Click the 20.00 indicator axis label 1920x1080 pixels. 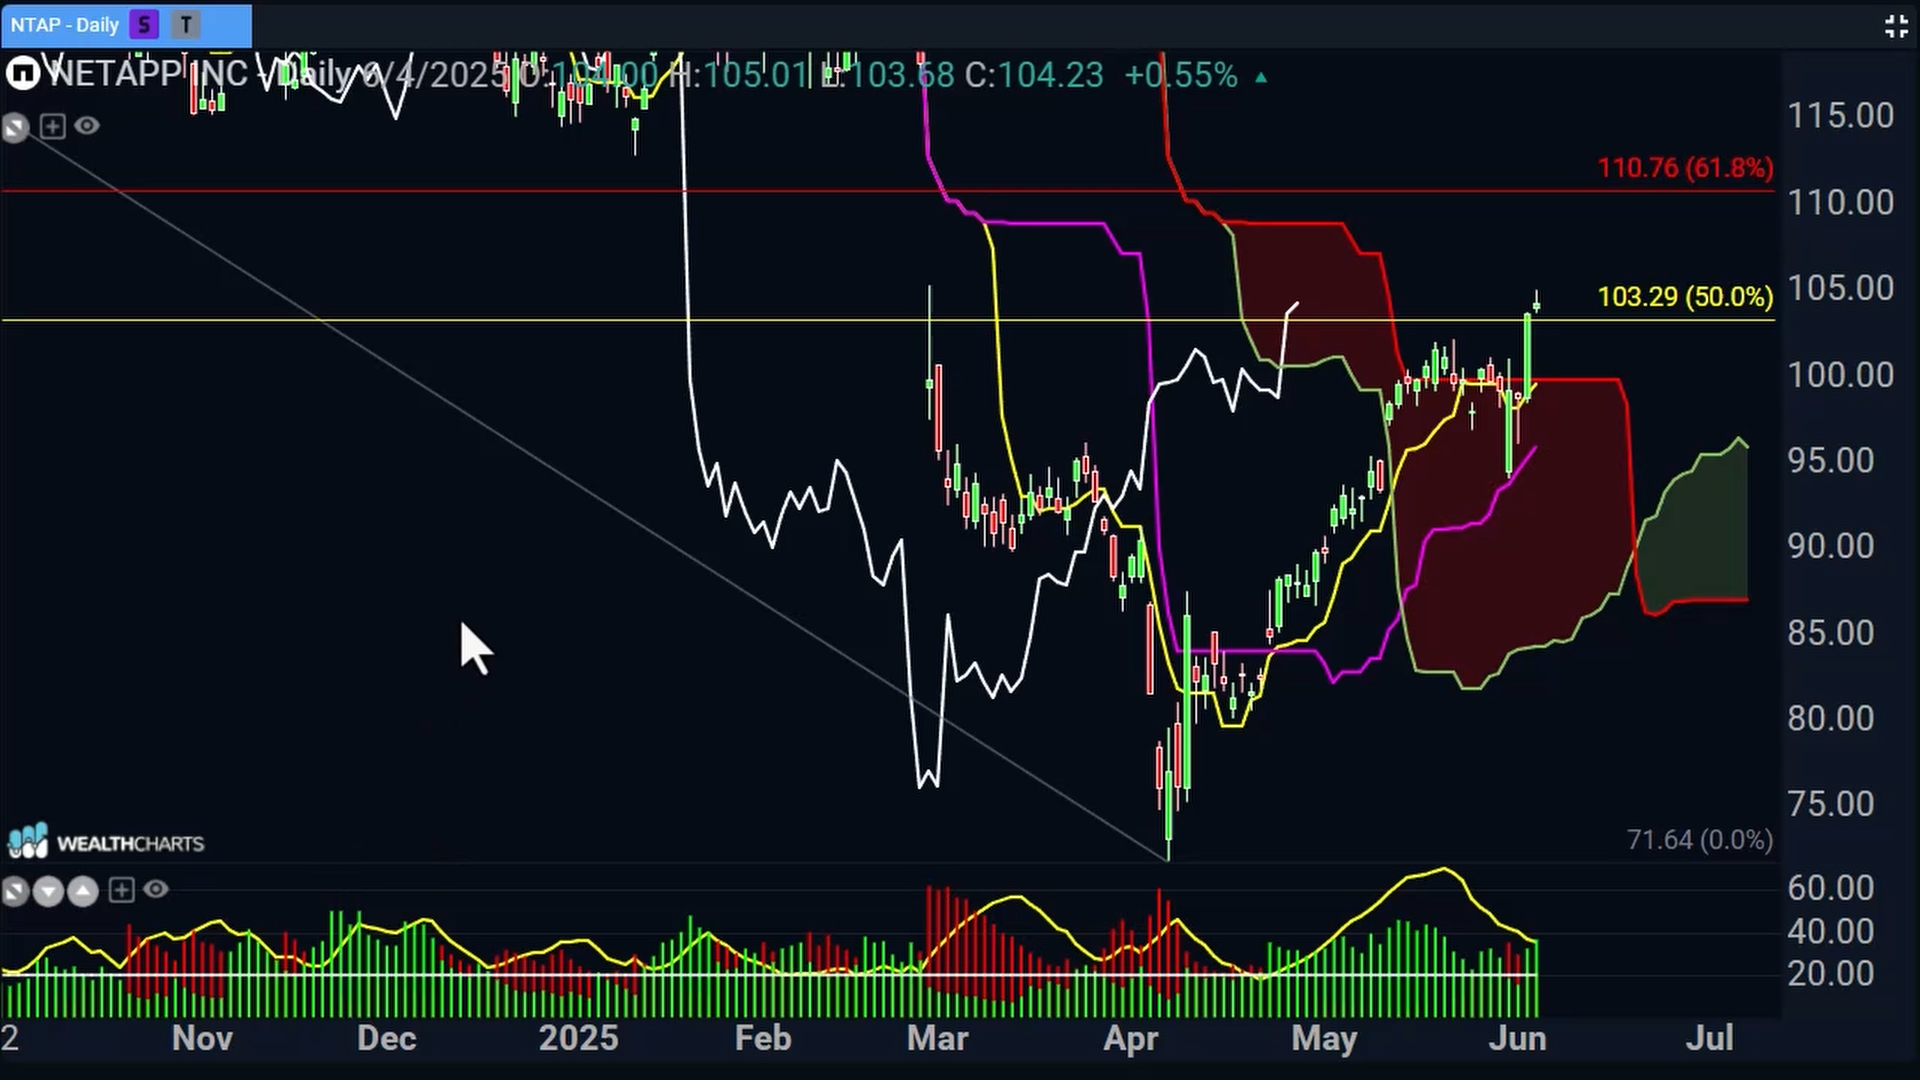1831,974
